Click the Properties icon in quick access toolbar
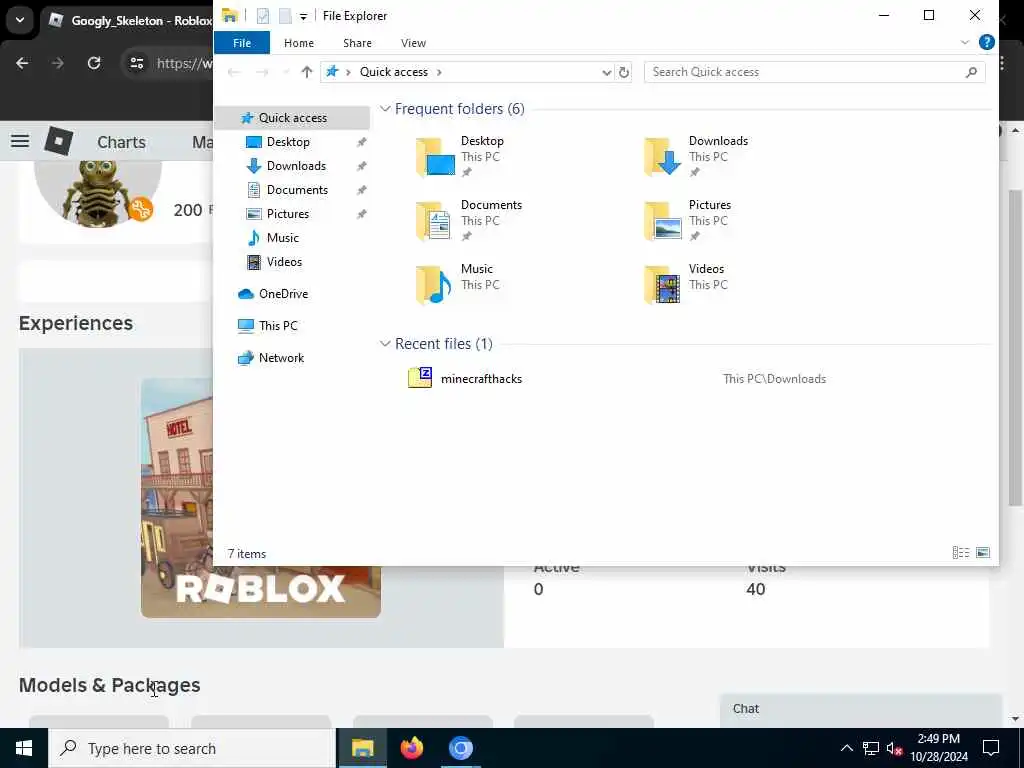 [x=263, y=16]
